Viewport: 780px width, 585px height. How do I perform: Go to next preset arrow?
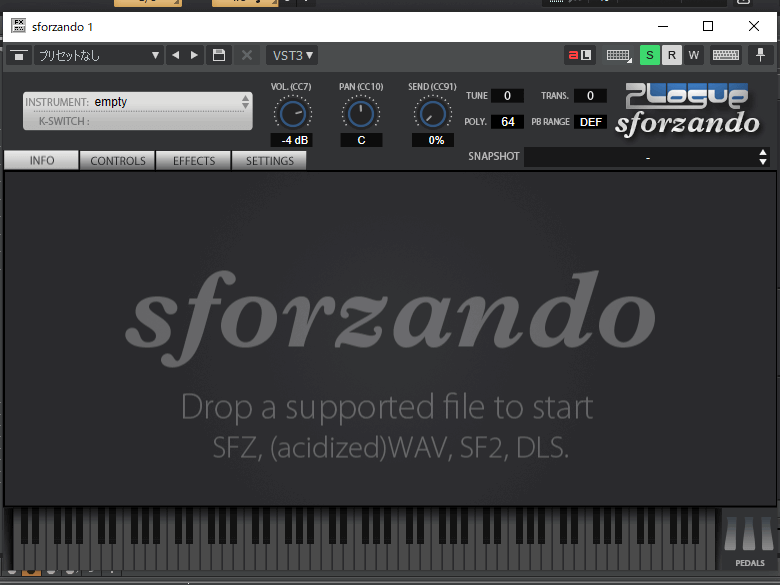coord(195,55)
